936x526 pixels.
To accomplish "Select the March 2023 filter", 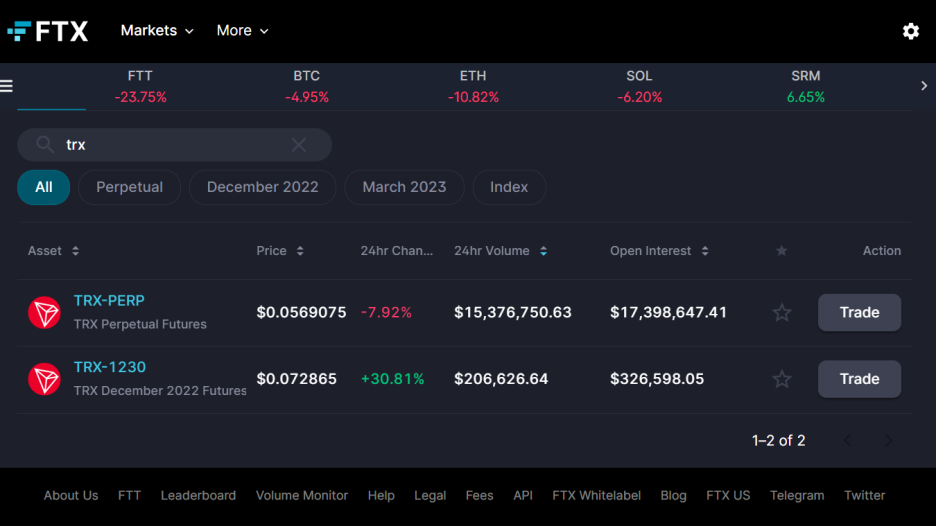I will pos(404,187).
